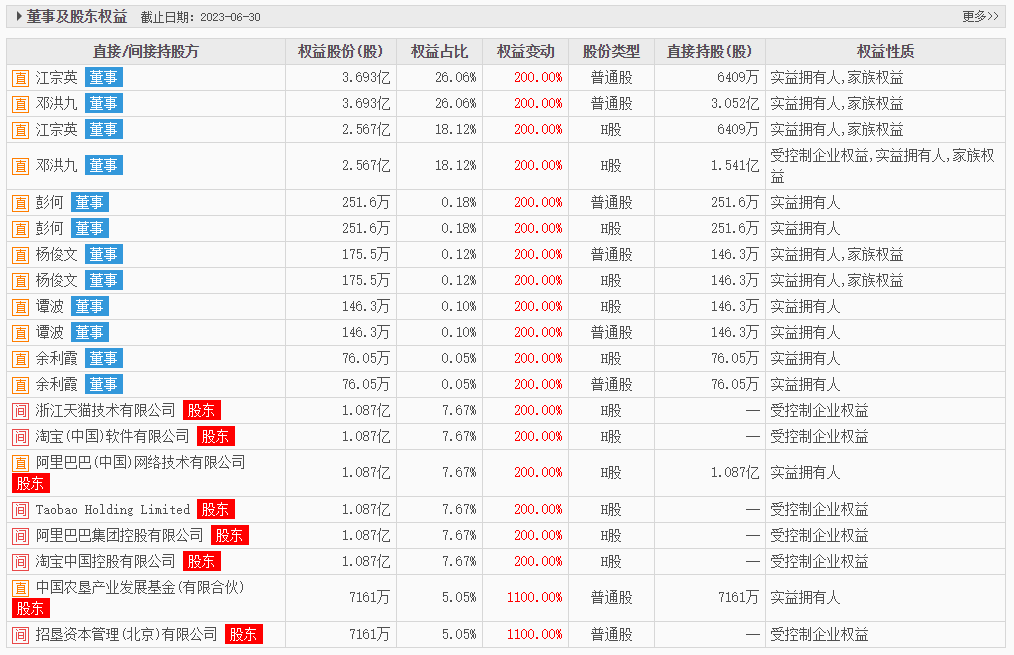Open the 招垦资本管理(北京)有限公司 shareholder name
Screen dimensions: 1014x655
(x=126, y=634)
